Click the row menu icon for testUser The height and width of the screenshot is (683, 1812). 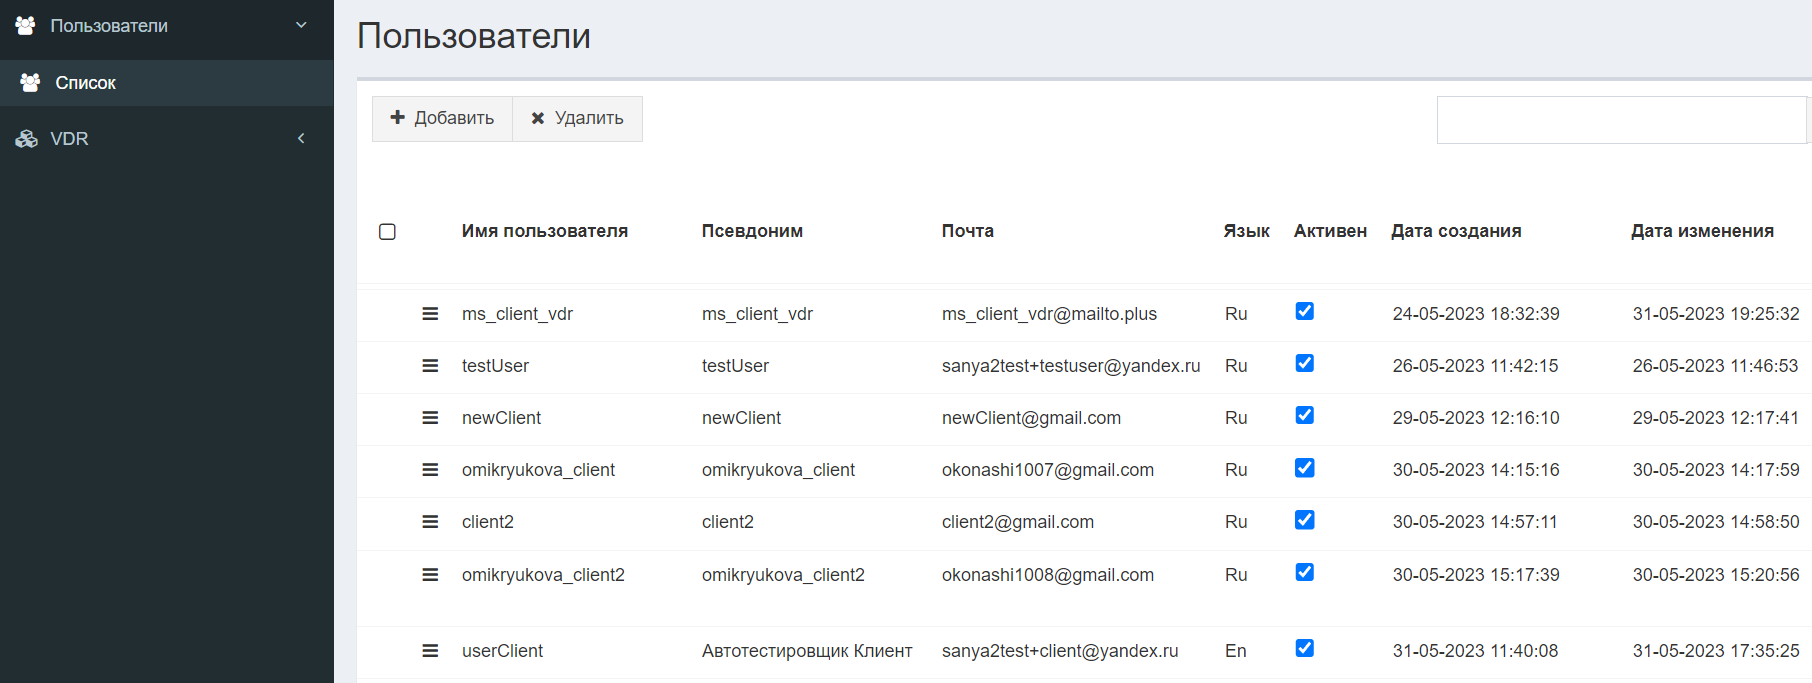pyautogui.click(x=430, y=366)
